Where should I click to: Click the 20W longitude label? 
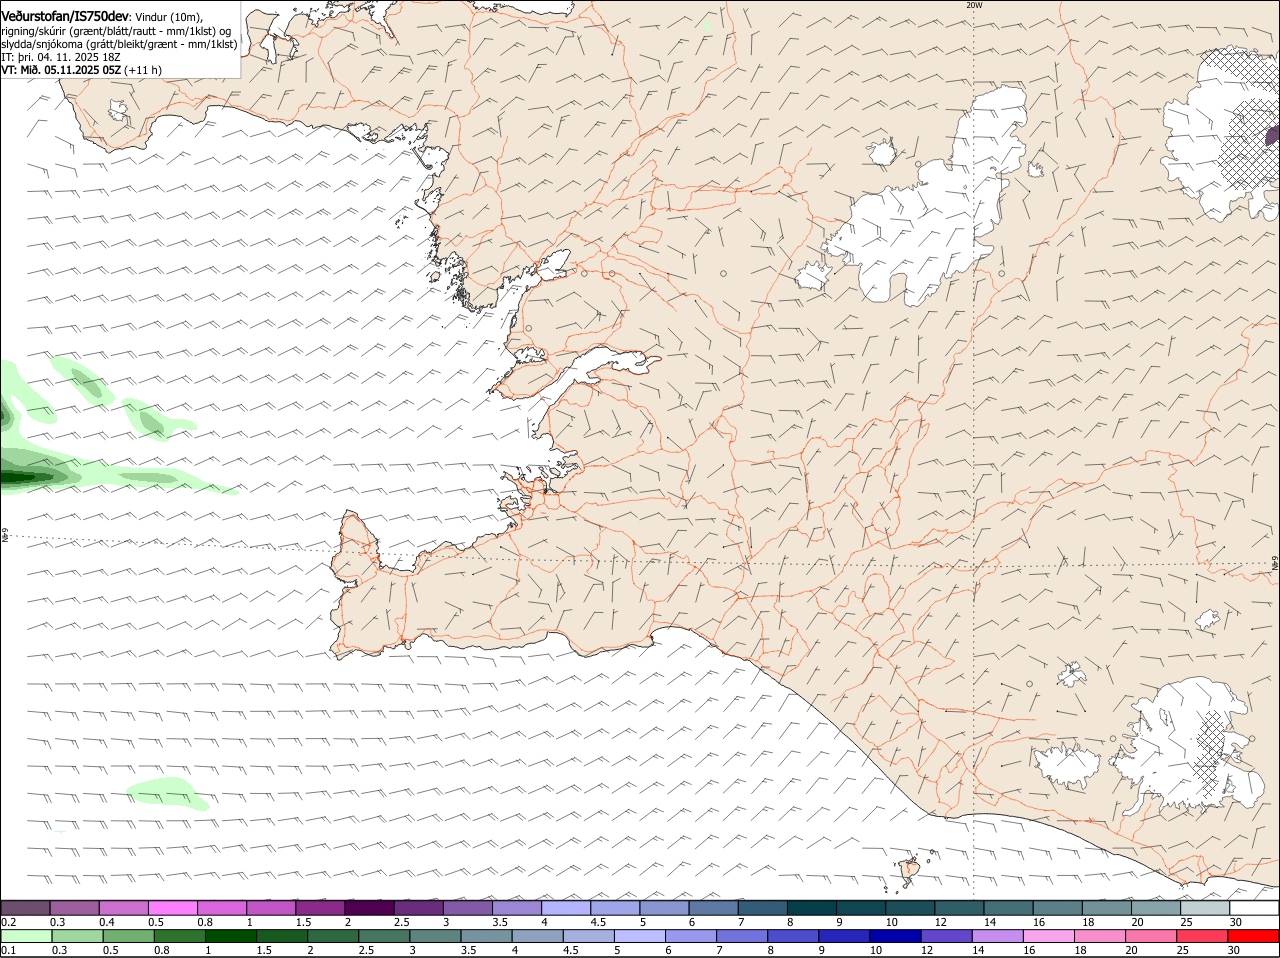pos(974,5)
